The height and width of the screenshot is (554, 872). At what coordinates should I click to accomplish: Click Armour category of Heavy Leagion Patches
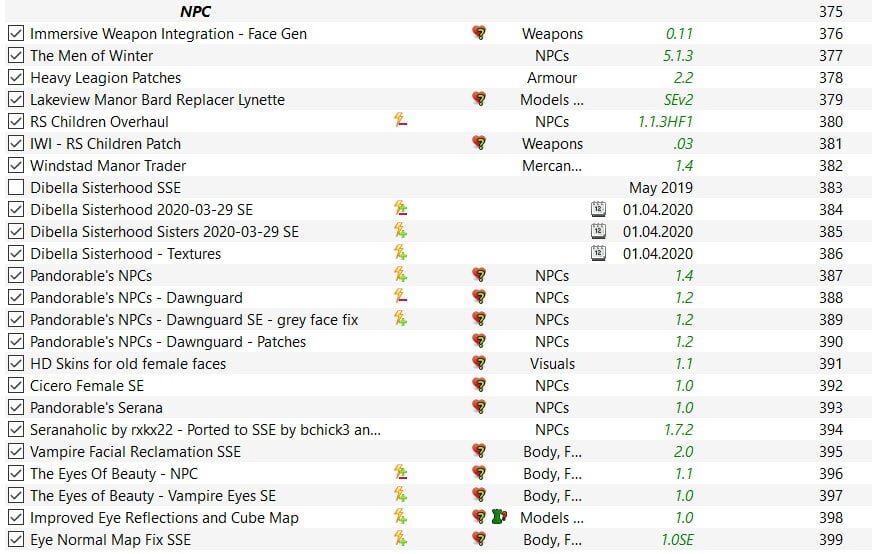click(552, 77)
